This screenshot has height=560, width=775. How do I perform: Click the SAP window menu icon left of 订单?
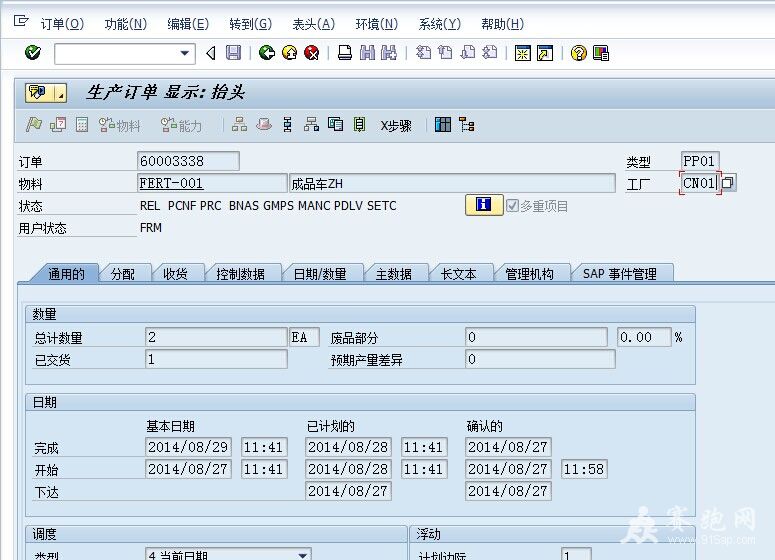pos(21,21)
